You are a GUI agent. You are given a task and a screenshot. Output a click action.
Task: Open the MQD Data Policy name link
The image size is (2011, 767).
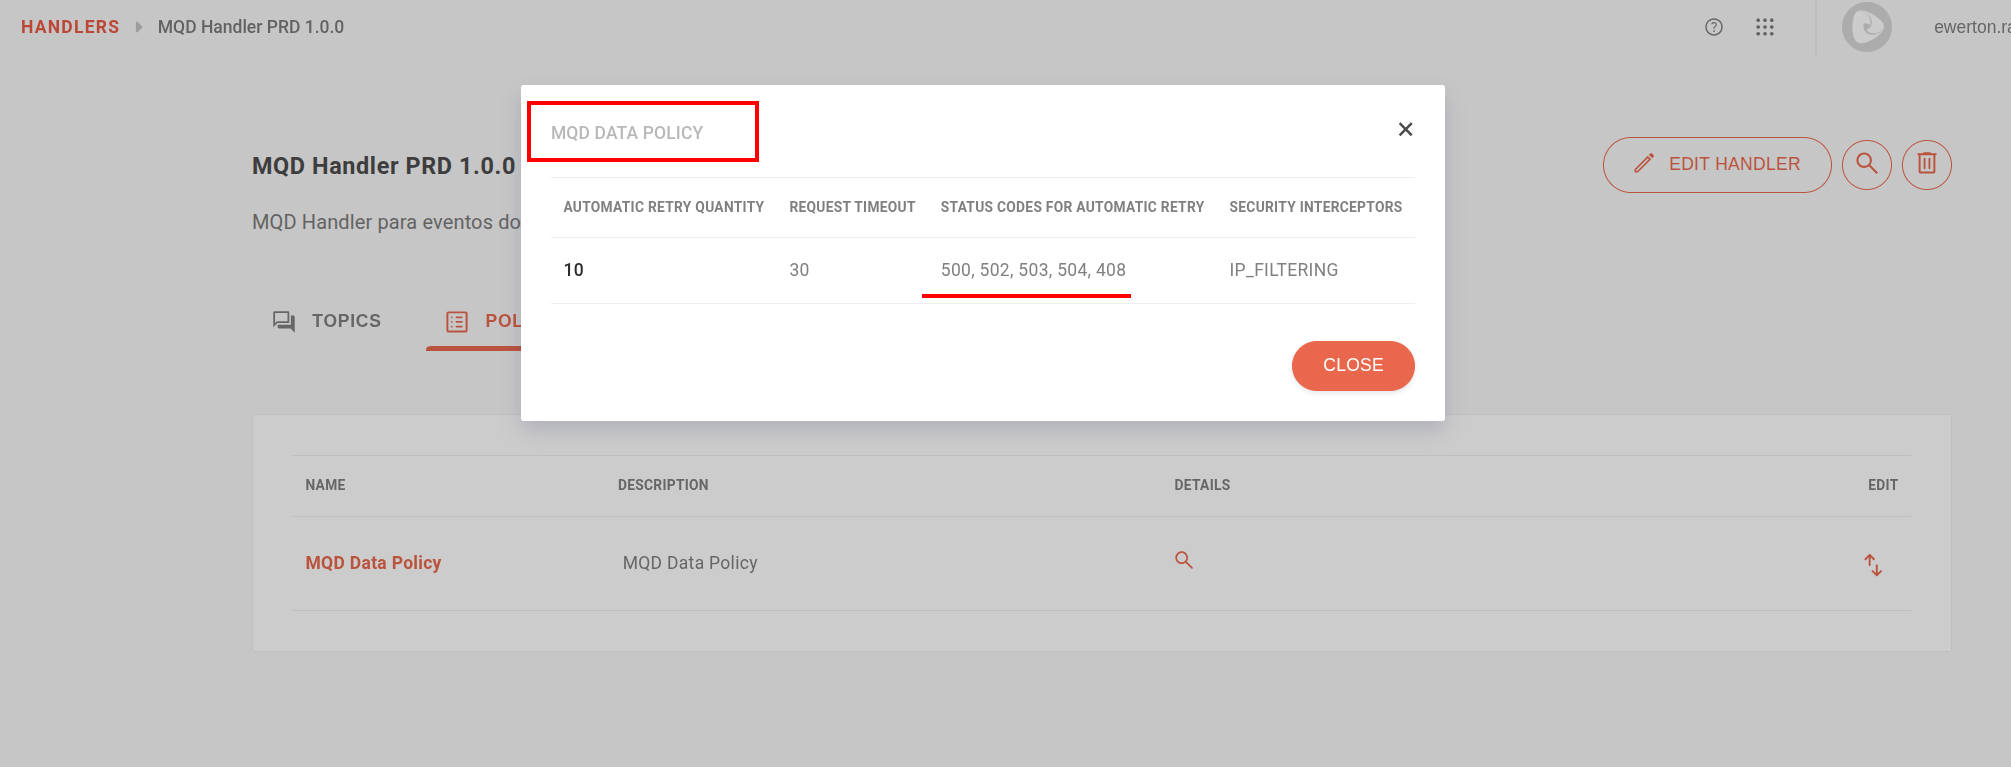373,563
